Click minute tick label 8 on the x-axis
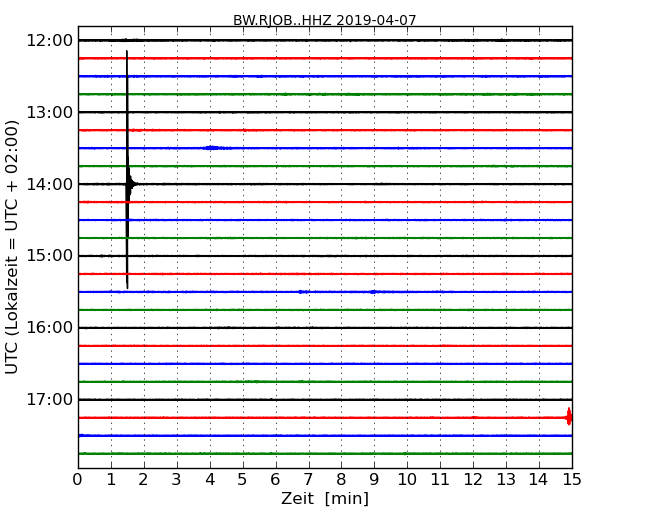The height and width of the screenshot is (520, 650). coord(341,479)
